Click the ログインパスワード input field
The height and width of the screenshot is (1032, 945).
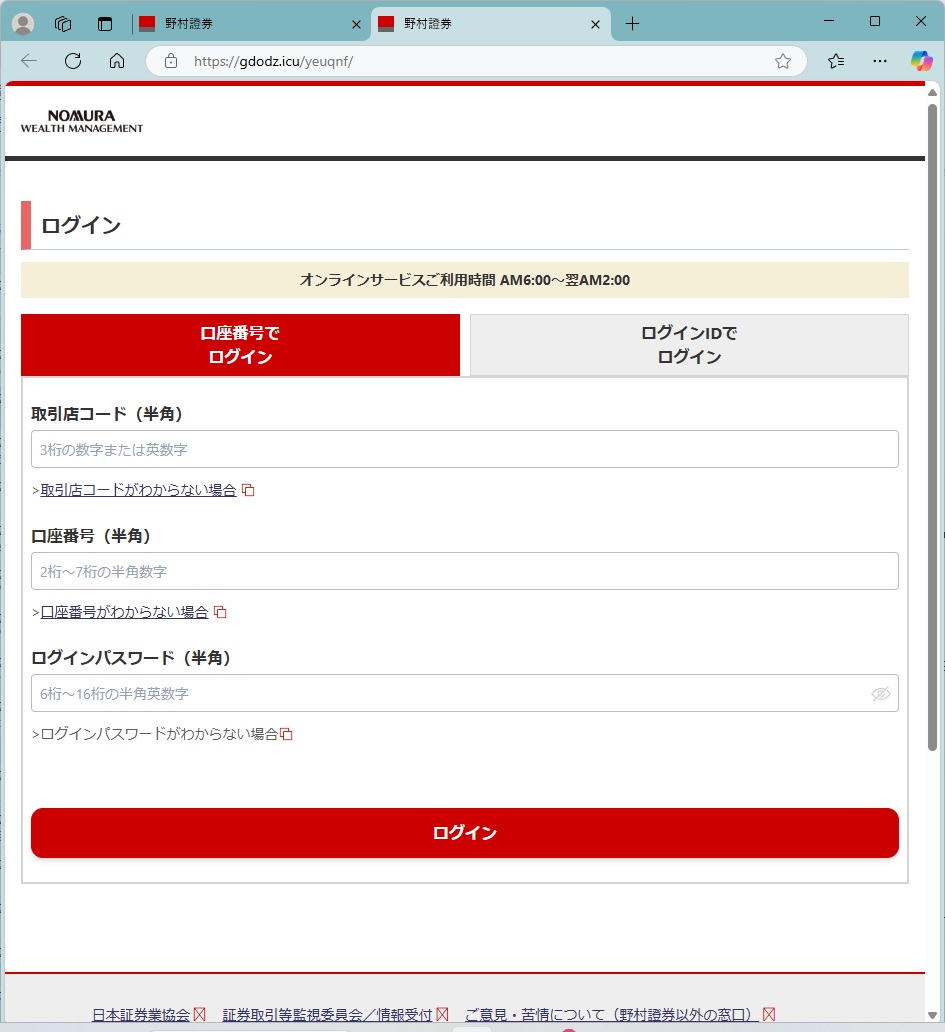point(465,693)
